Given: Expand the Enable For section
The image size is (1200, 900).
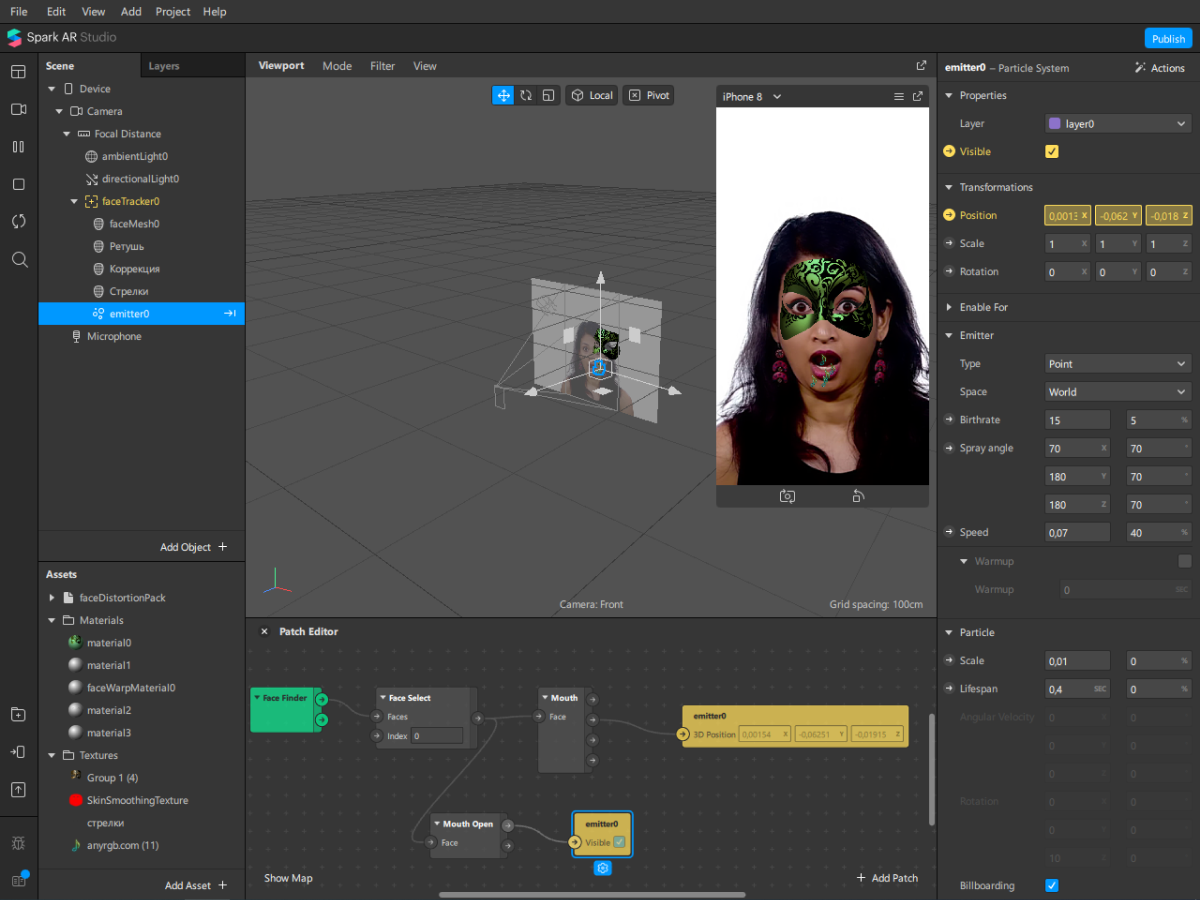Looking at the screenshot, I should click(984, 307).
